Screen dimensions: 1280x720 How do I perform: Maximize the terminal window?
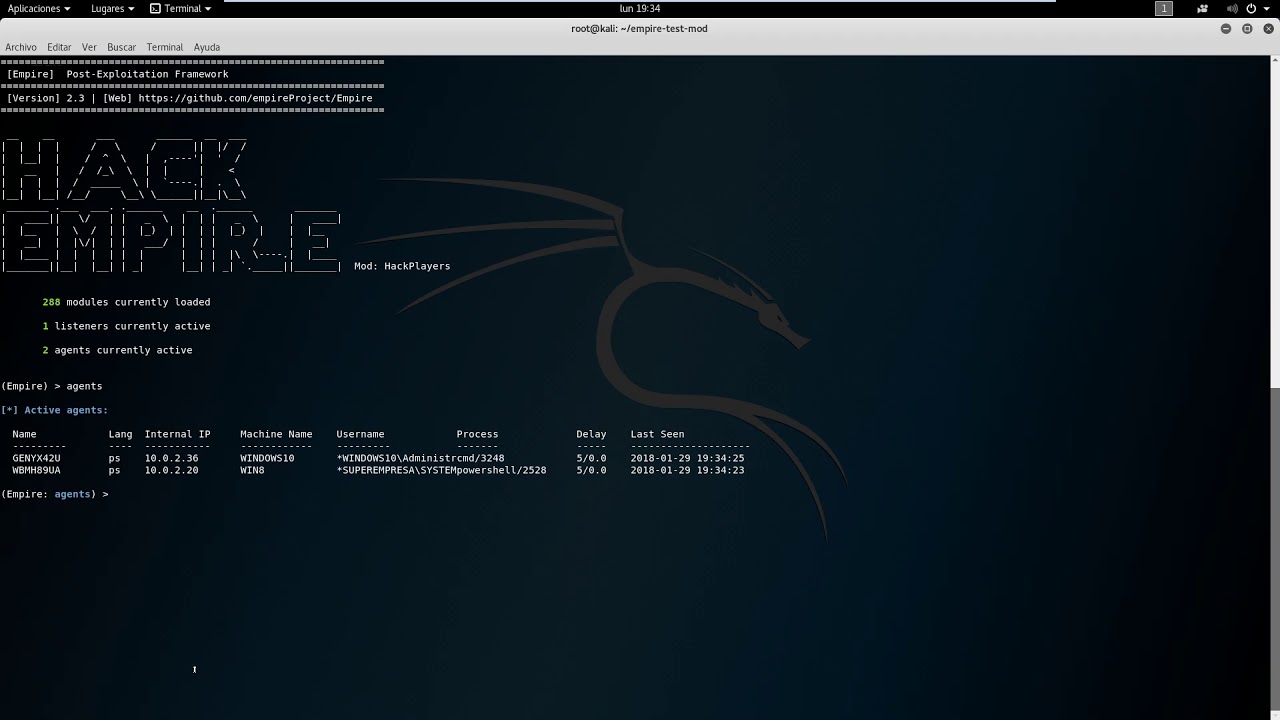pyautogui.click(x=1247, y=29)
